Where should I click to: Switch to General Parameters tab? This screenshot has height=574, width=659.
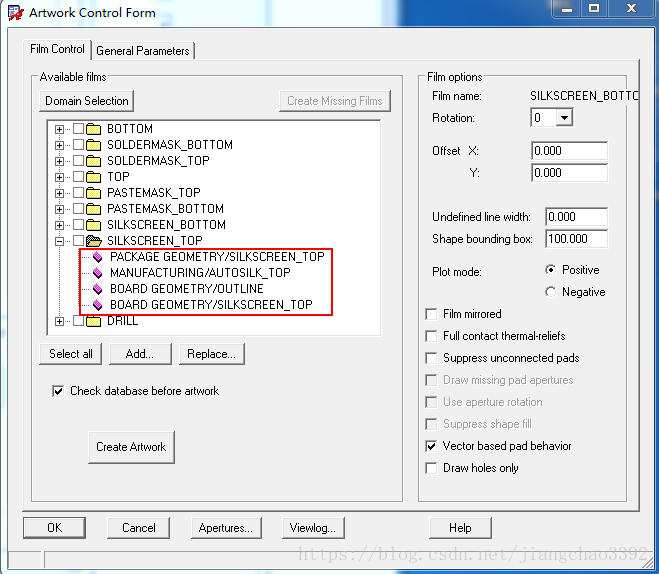[142, 51]
